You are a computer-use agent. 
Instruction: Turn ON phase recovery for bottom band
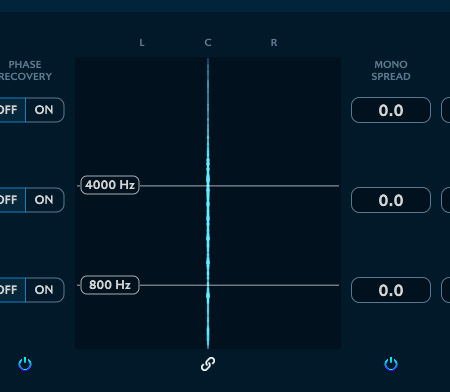[45, 290]
